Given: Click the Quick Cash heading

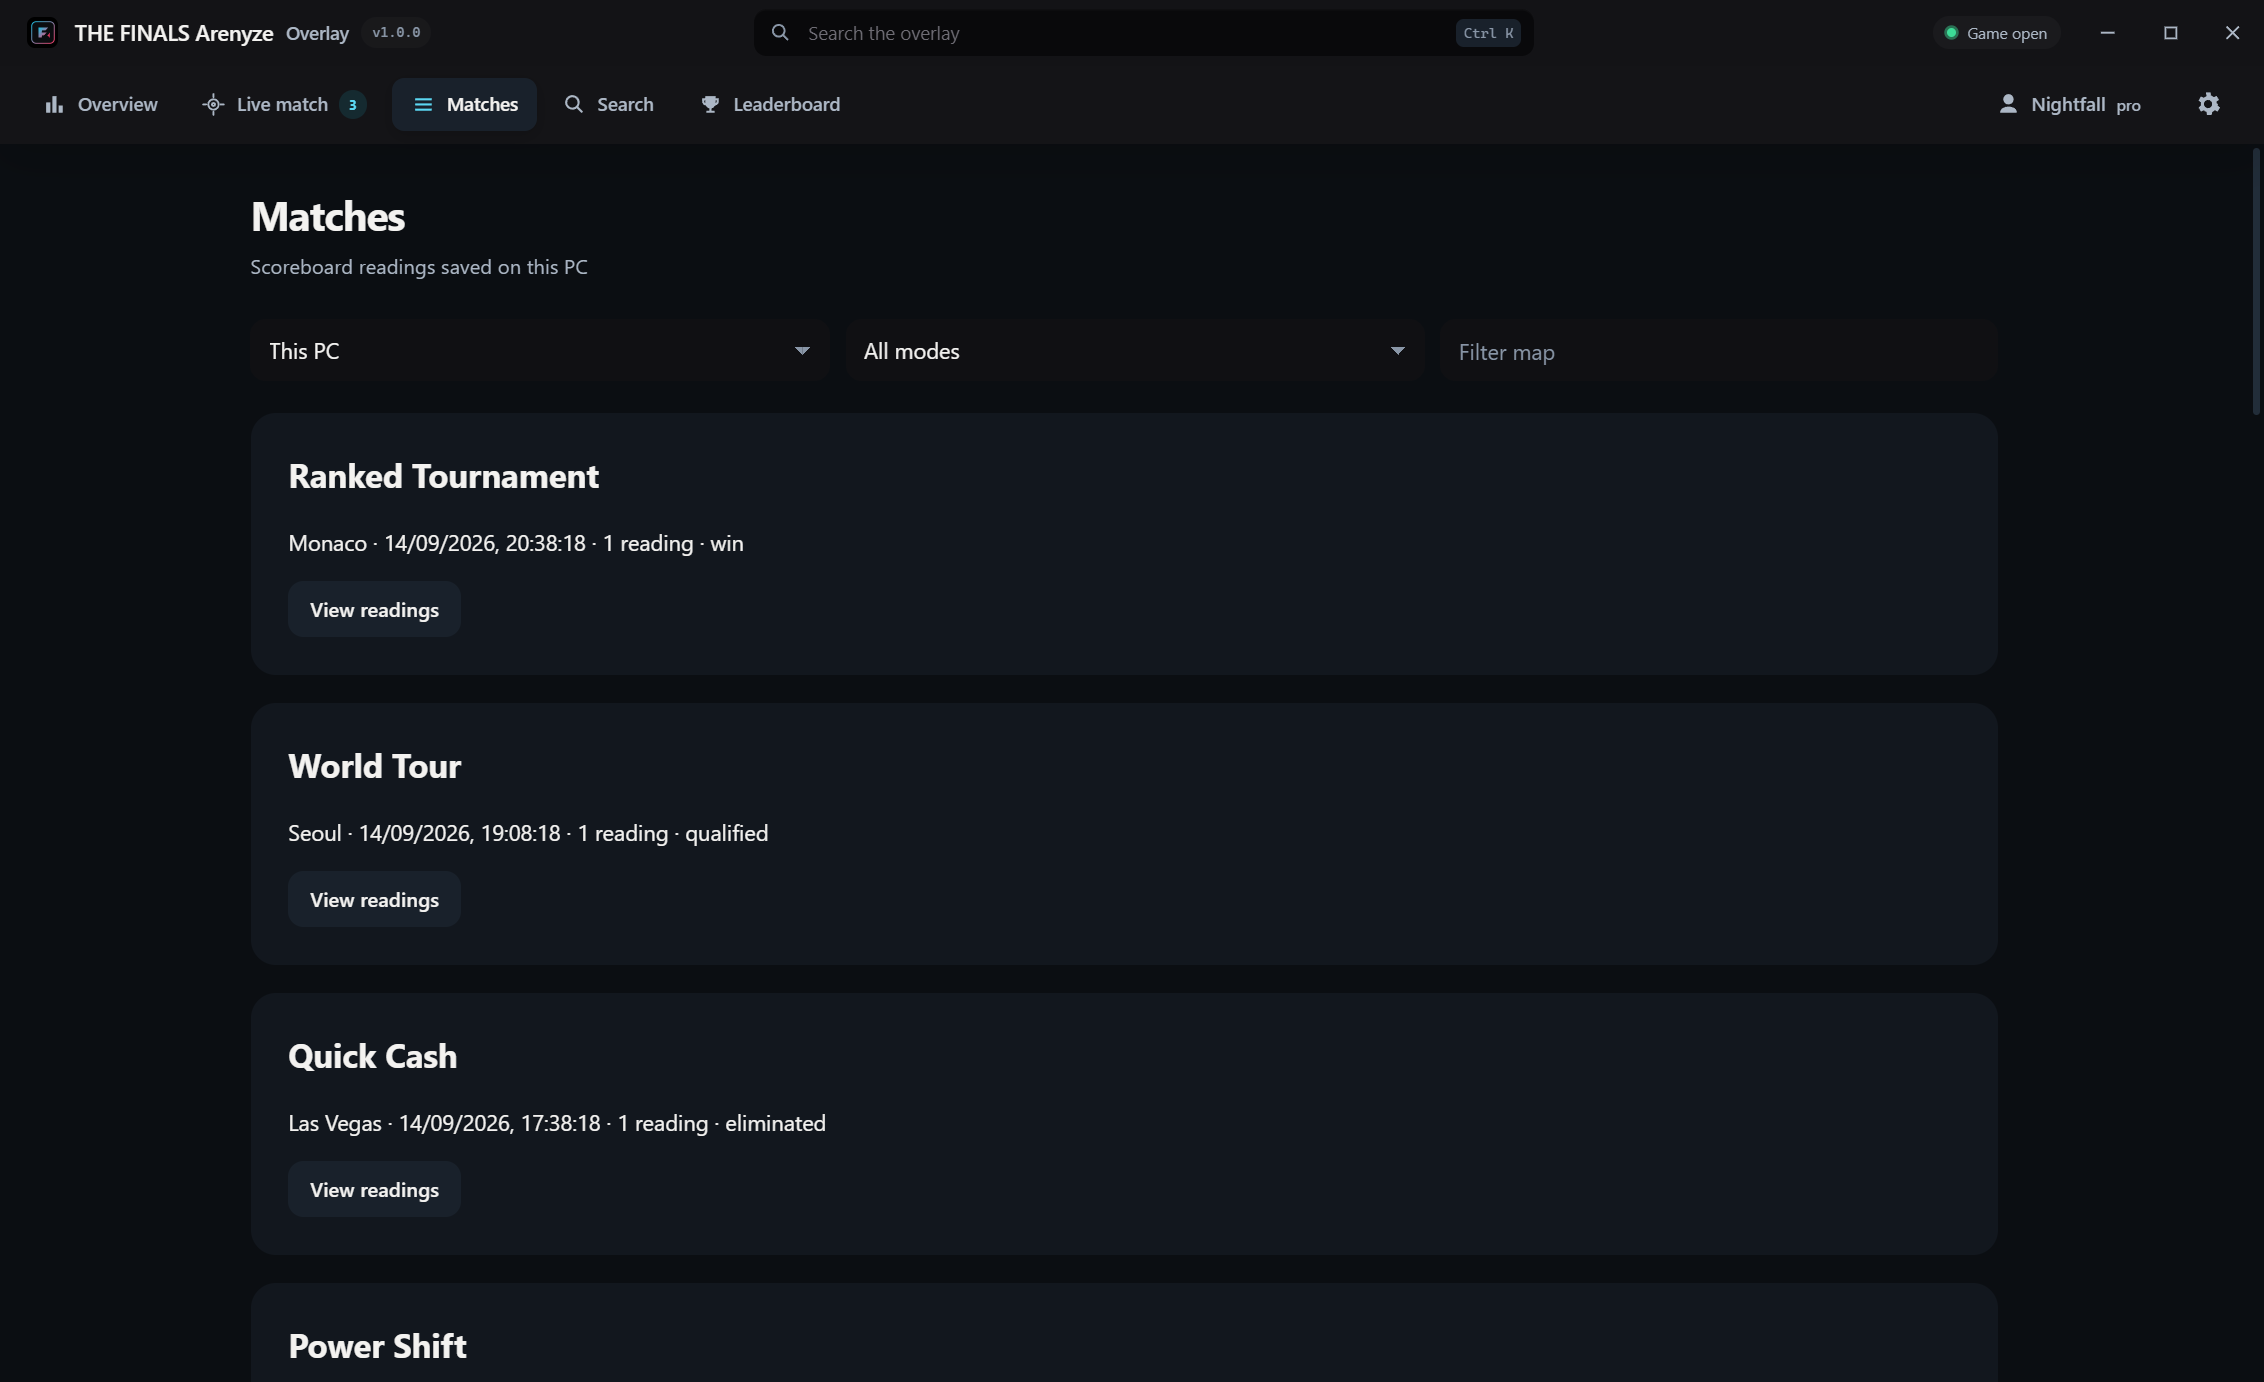Looking at the screenshot, I should click(372, 1056).
